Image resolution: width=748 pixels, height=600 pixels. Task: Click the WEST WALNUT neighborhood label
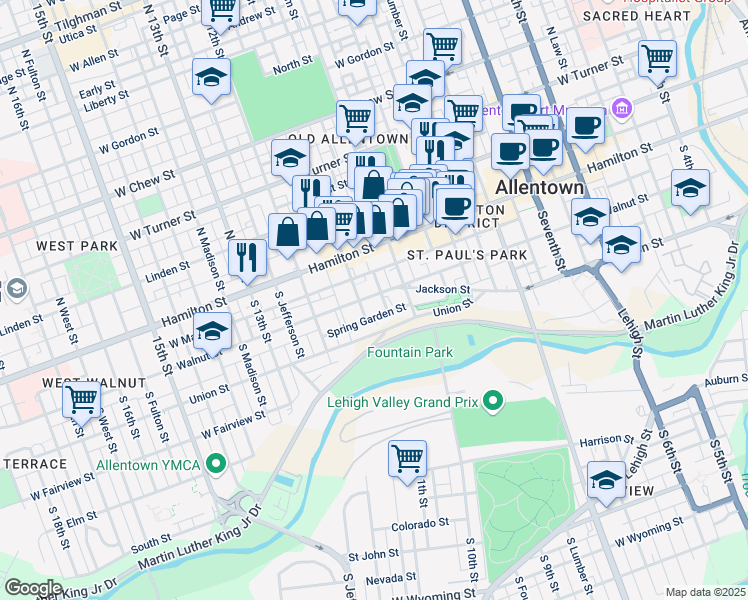pyautogui.click(x=94, y=383)
